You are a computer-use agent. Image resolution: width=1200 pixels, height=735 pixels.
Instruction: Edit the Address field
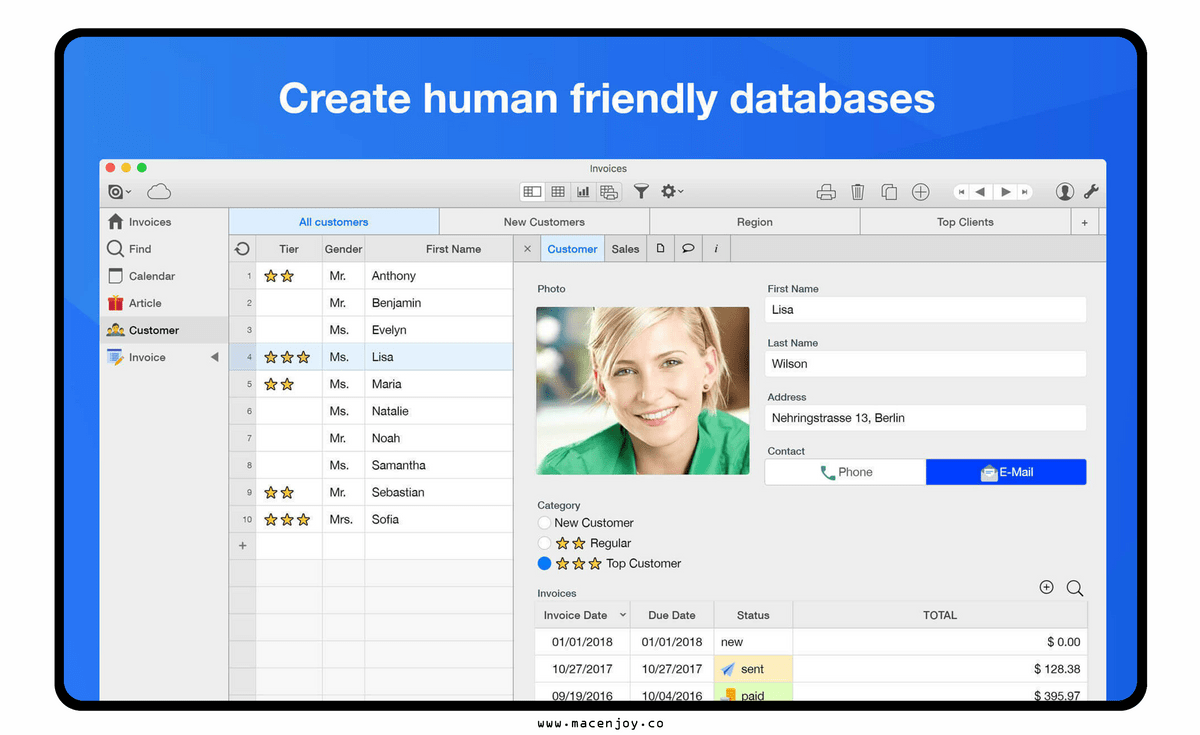(x=925, y=418)
